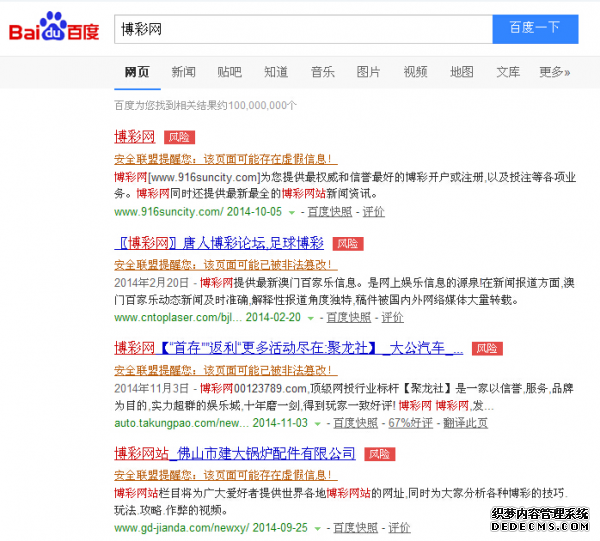Click the 虚假信息 warning under first result 博彩网
Image resolution: width=600 pixels, height=541 pixels.
coord(226,159)
